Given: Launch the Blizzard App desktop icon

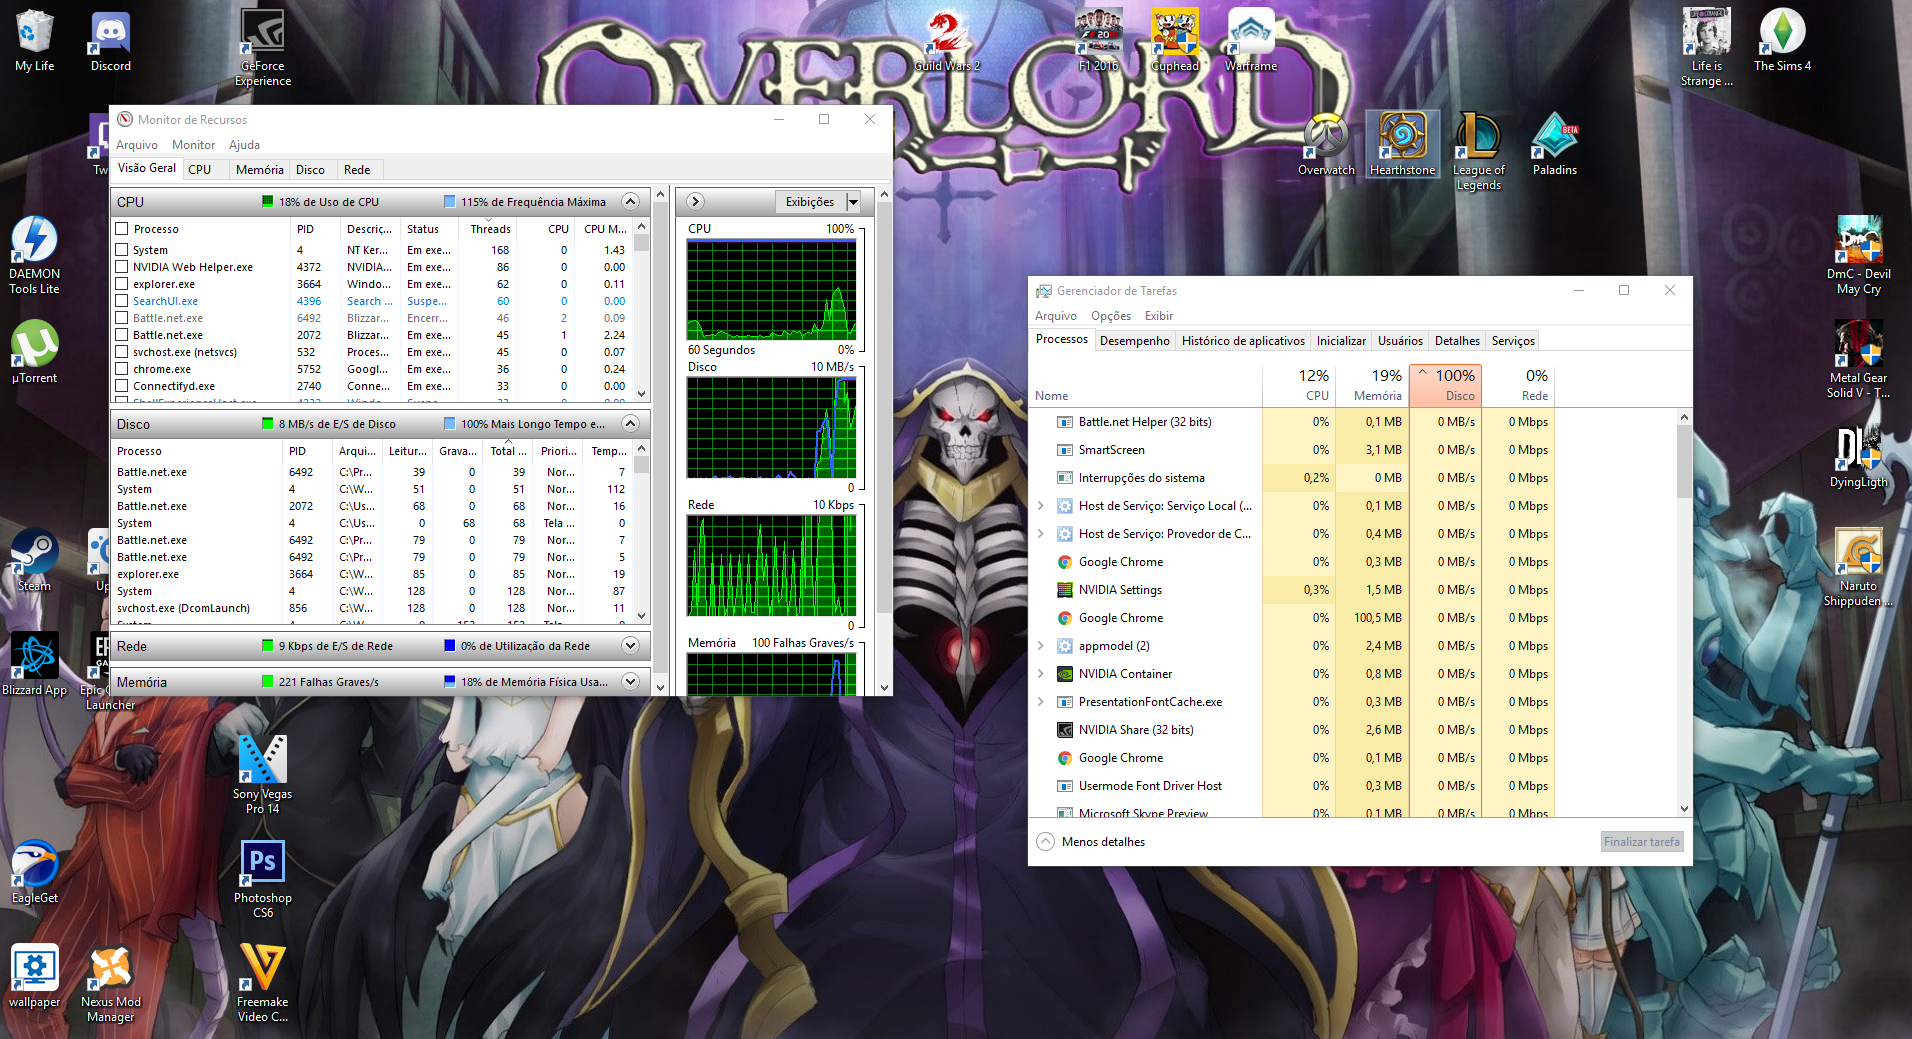Looking at the screenshot, I should pyautogui.click(x=34, y=664).
